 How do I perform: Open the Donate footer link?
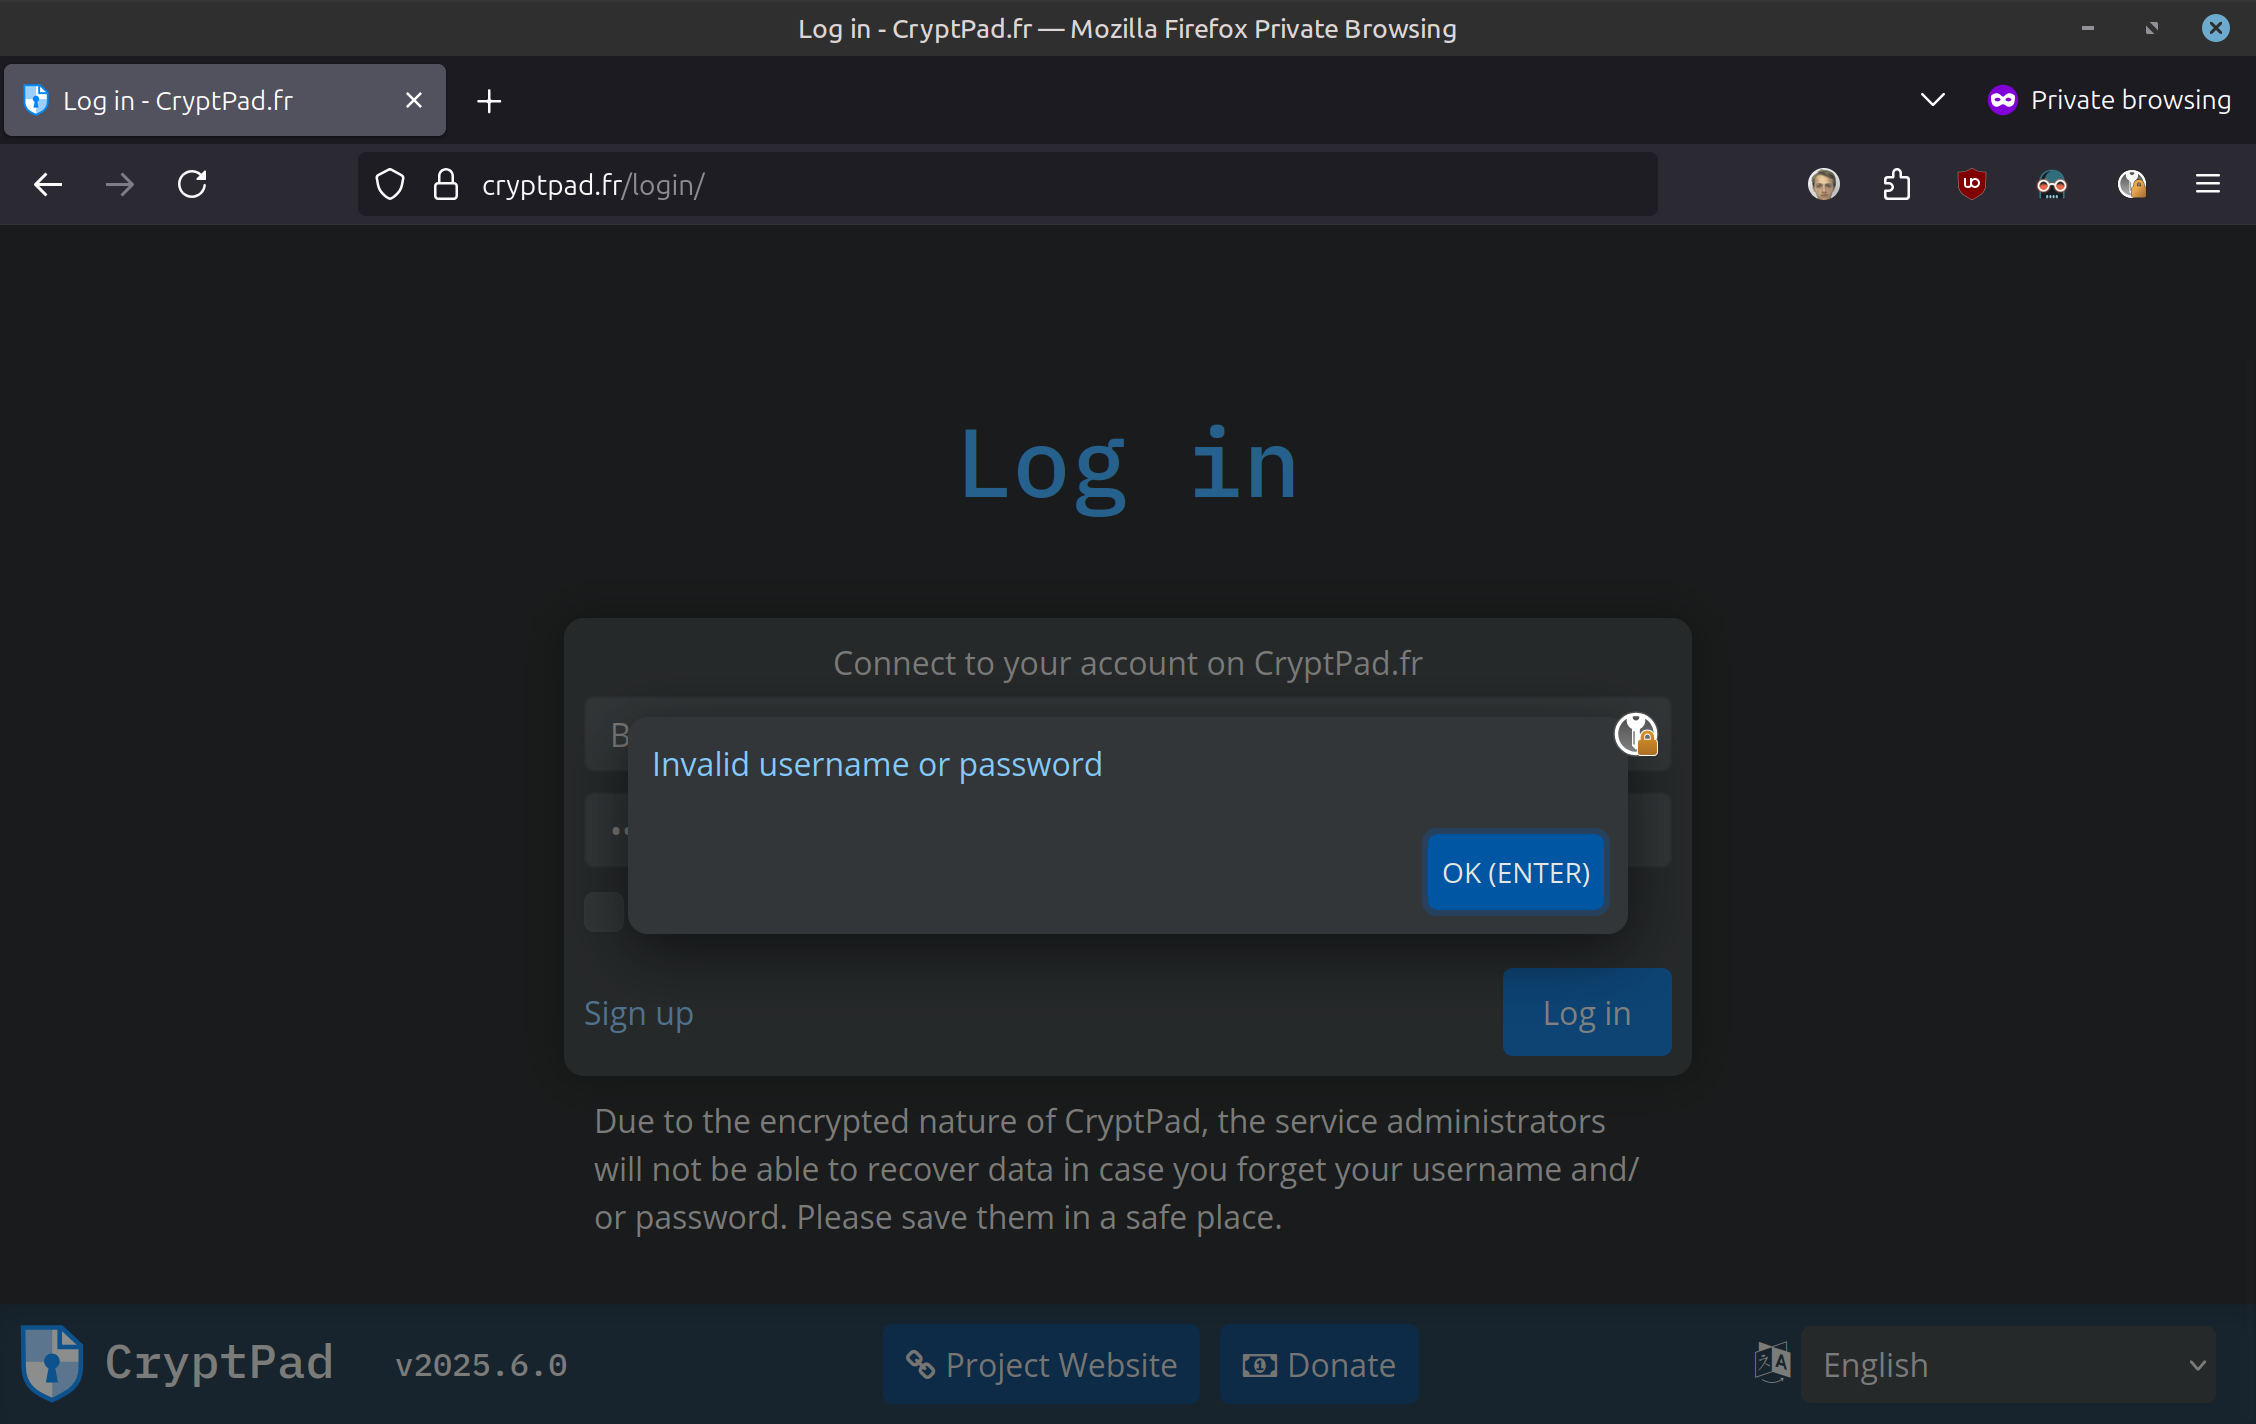click(1318, 1365)
